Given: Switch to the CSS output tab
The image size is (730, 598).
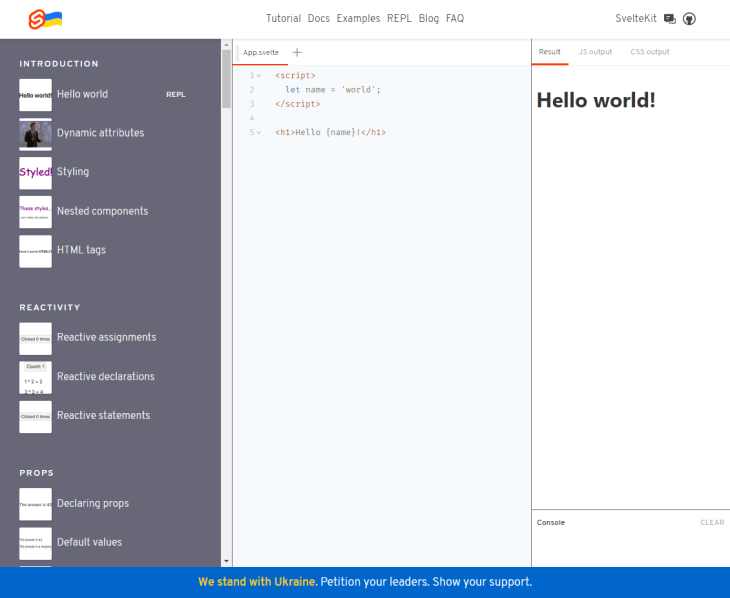Looking at the screenshot, I should pos(649,52).
